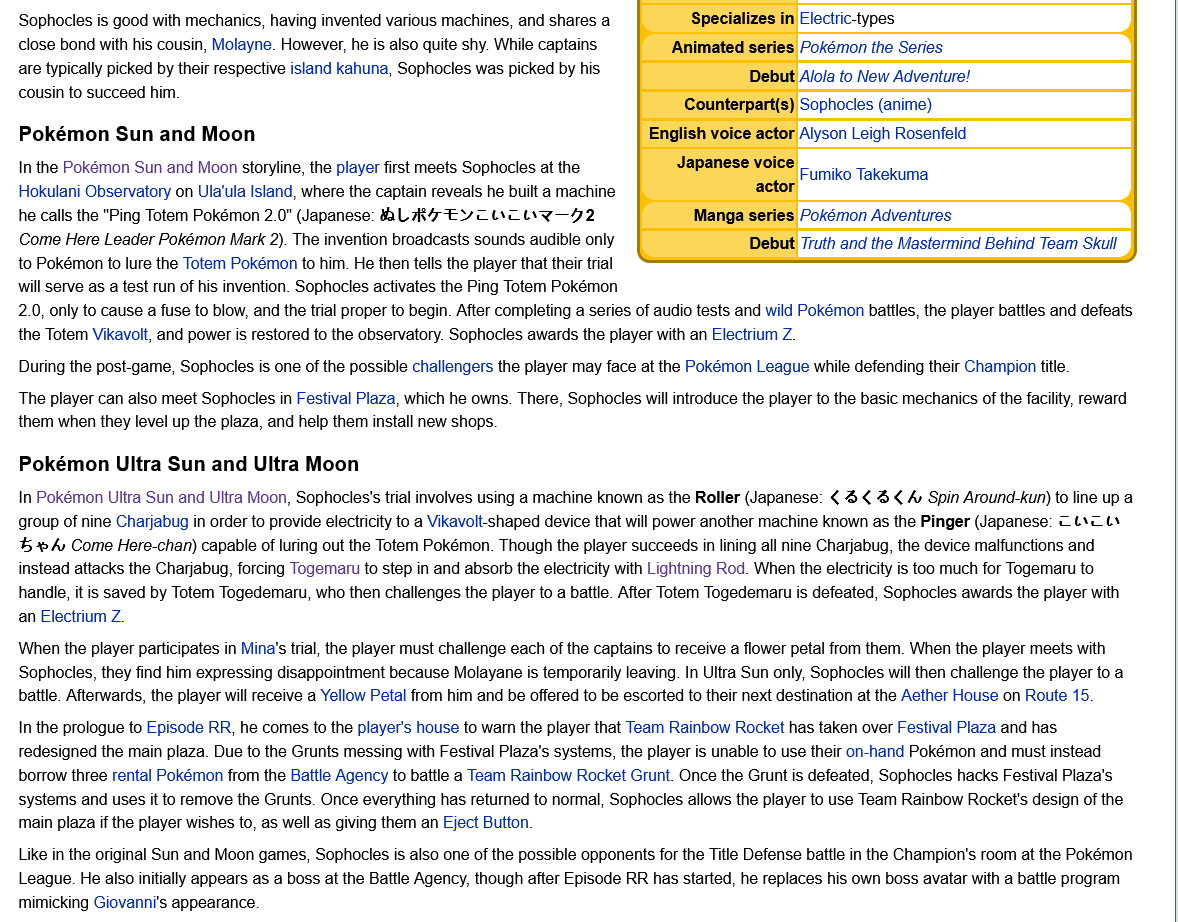Open Pokémon Sun and Moon storyline link
1178x922 pixels.
click(x=150, y=168)
